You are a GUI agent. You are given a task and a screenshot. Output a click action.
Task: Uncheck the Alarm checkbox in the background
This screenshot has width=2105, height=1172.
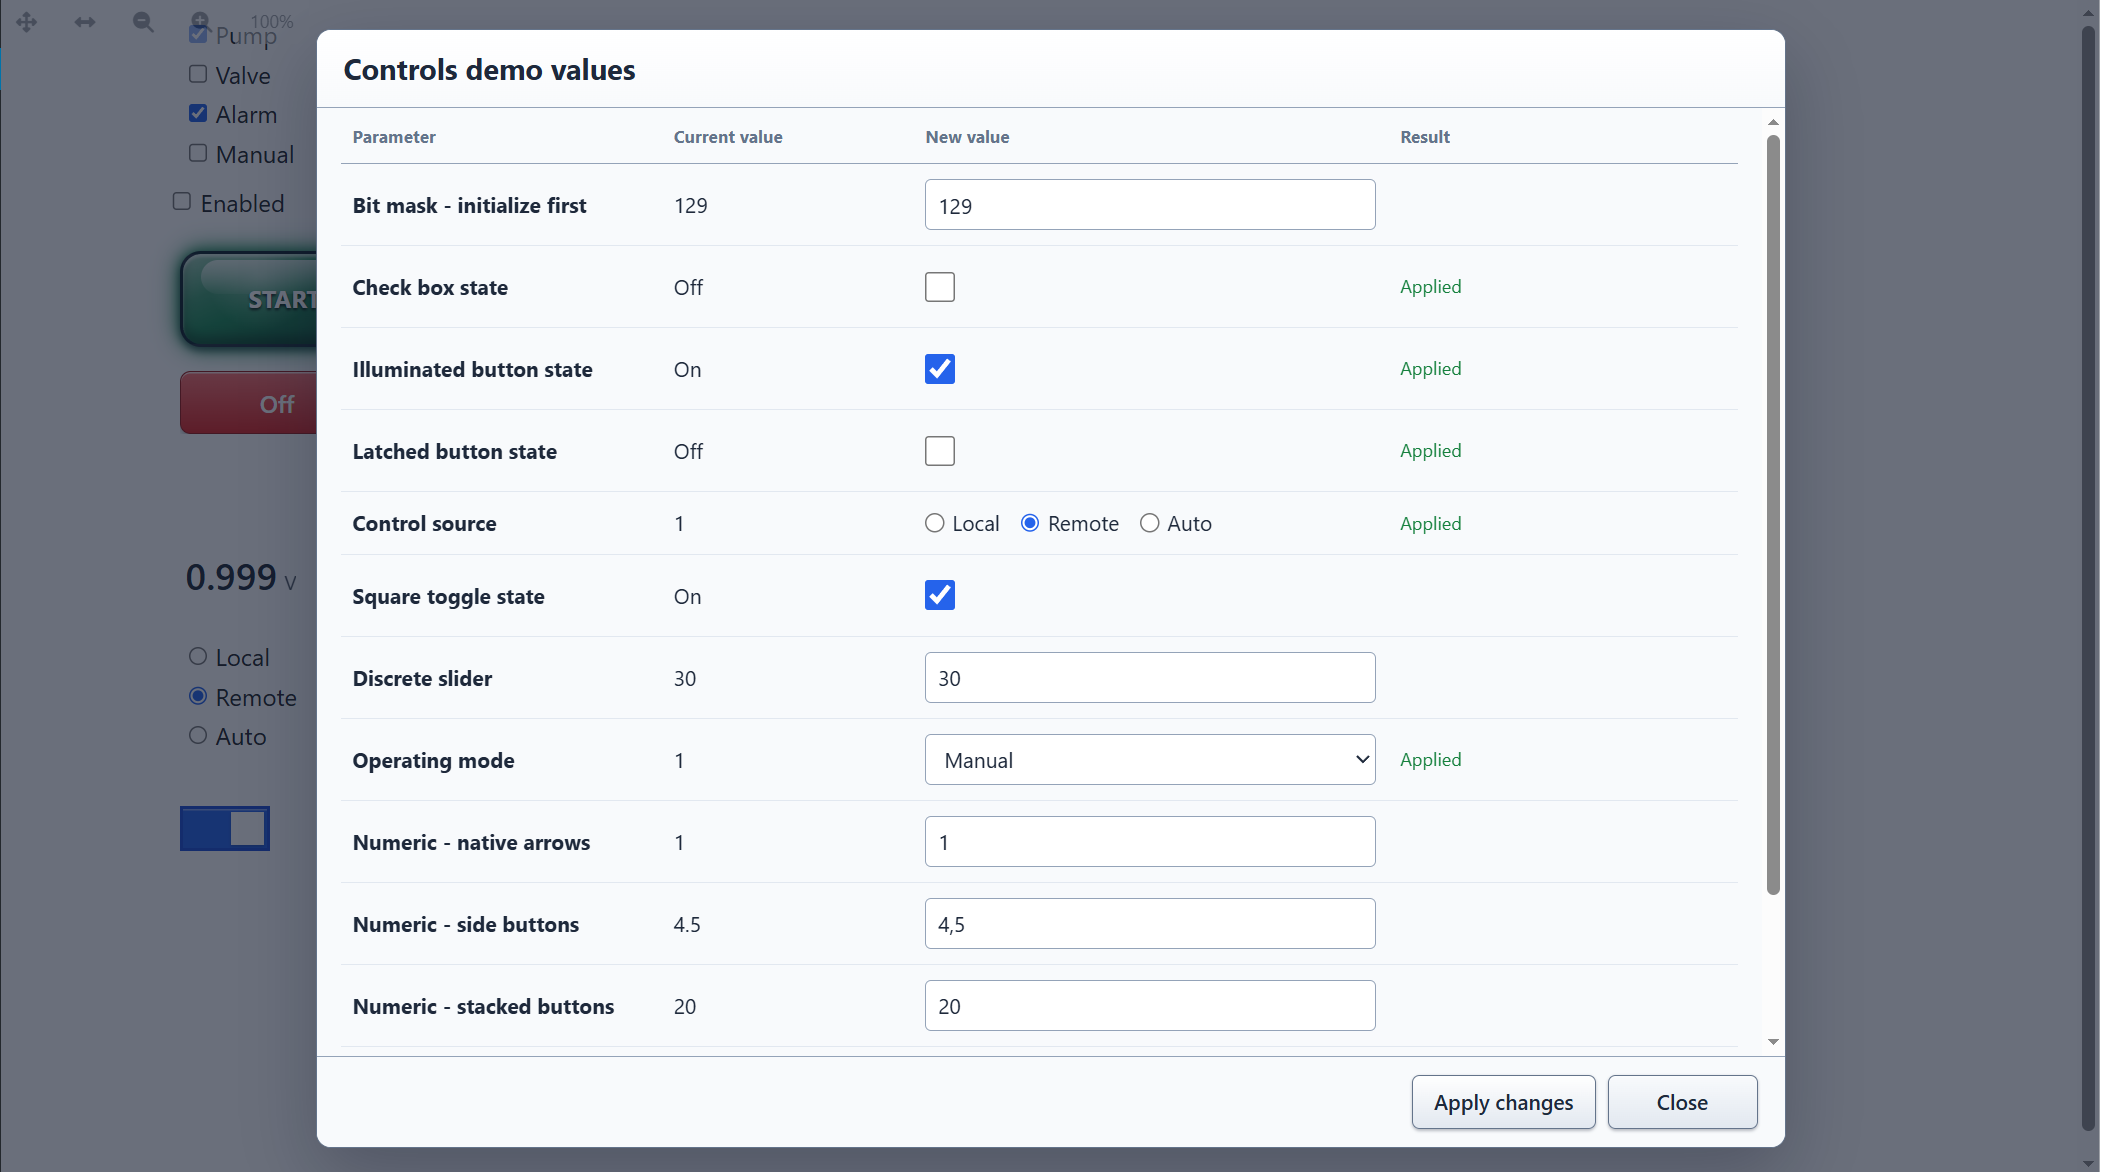[198, 113]
